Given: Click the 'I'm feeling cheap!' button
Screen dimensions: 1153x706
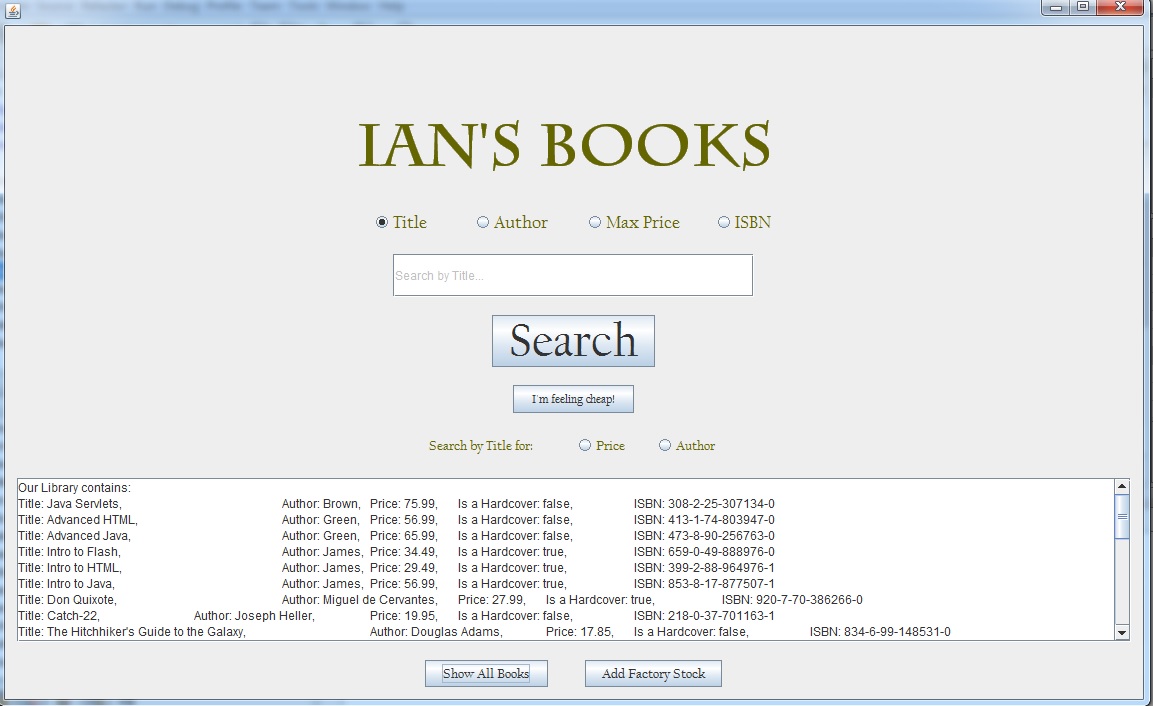Looking at the screenshot, I should (573, 398).
